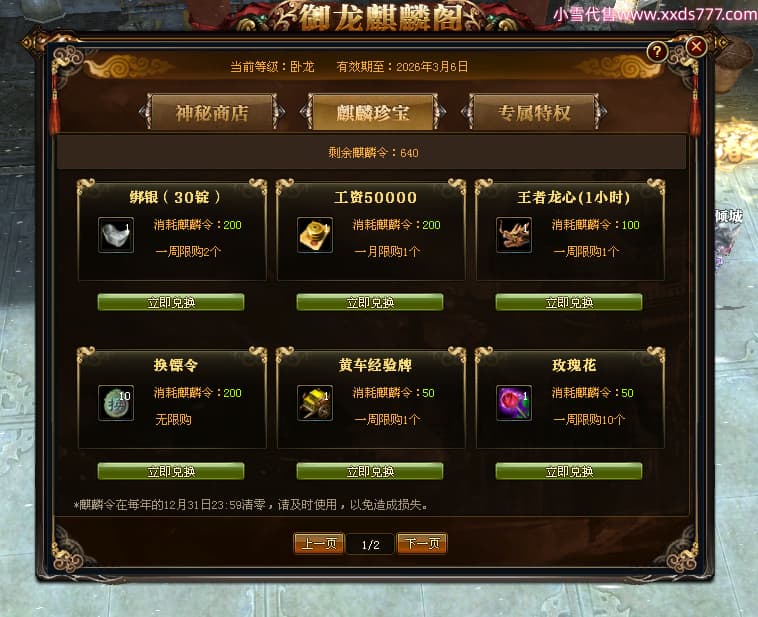Select the 王者龙心 dragon item icon
758x617 pixels.
(514, 235)
